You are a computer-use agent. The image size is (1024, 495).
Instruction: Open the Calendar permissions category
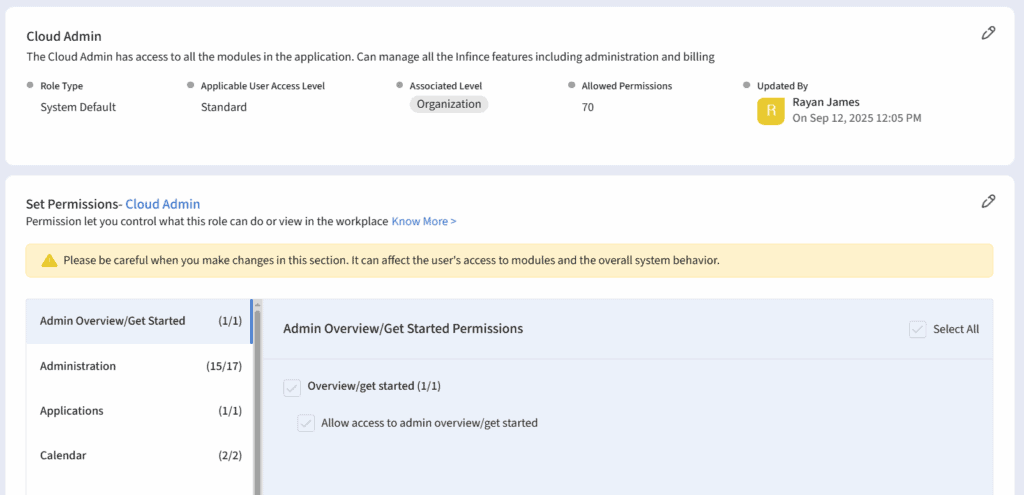pos(63,455)
